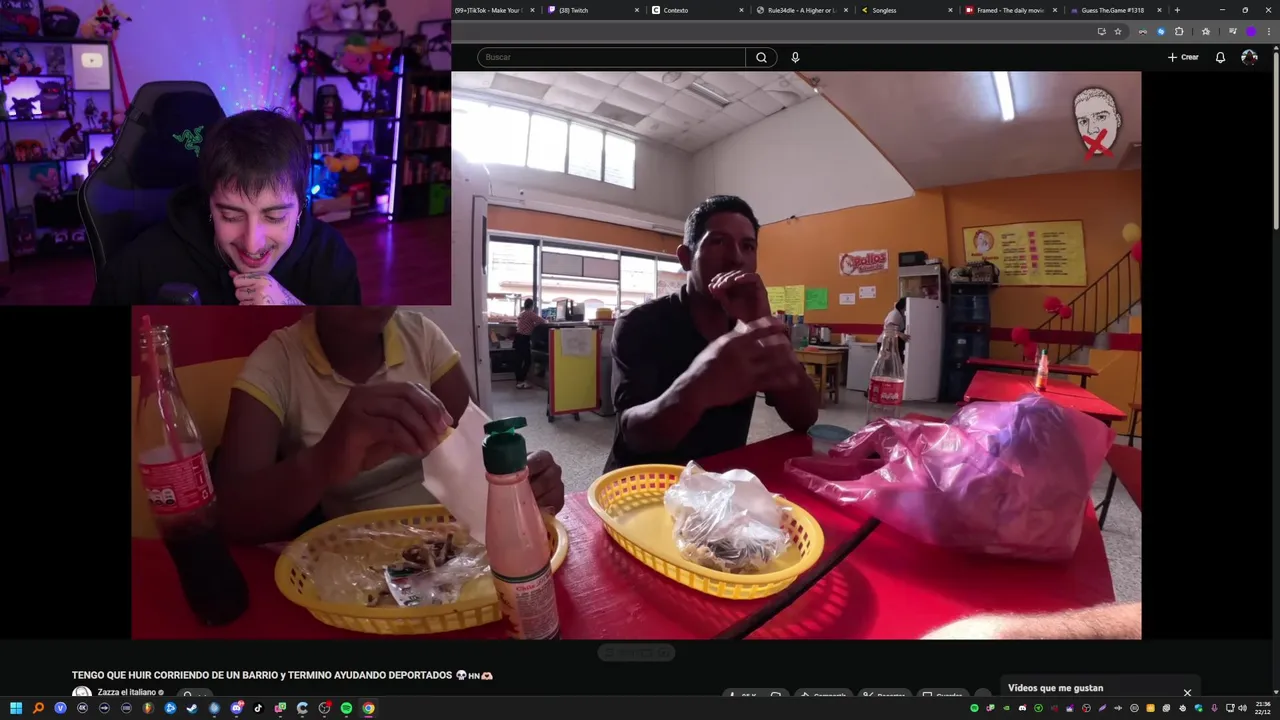The image size is (1280, 720).
Task: Switch to the Contexto tab
Action: (697, 10)
